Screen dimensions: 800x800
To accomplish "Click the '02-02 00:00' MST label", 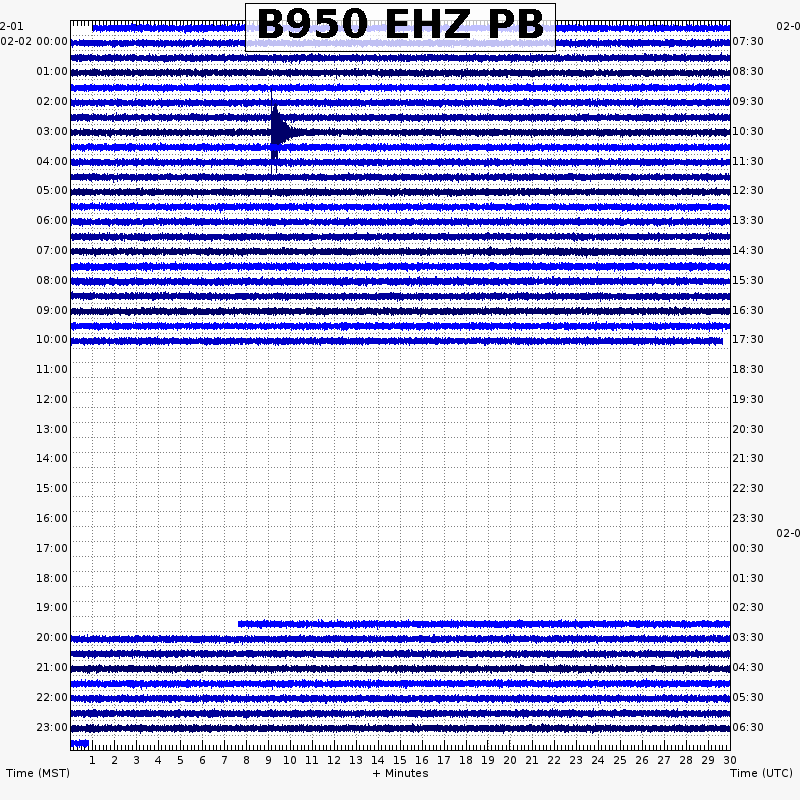I will pos(34,41).
